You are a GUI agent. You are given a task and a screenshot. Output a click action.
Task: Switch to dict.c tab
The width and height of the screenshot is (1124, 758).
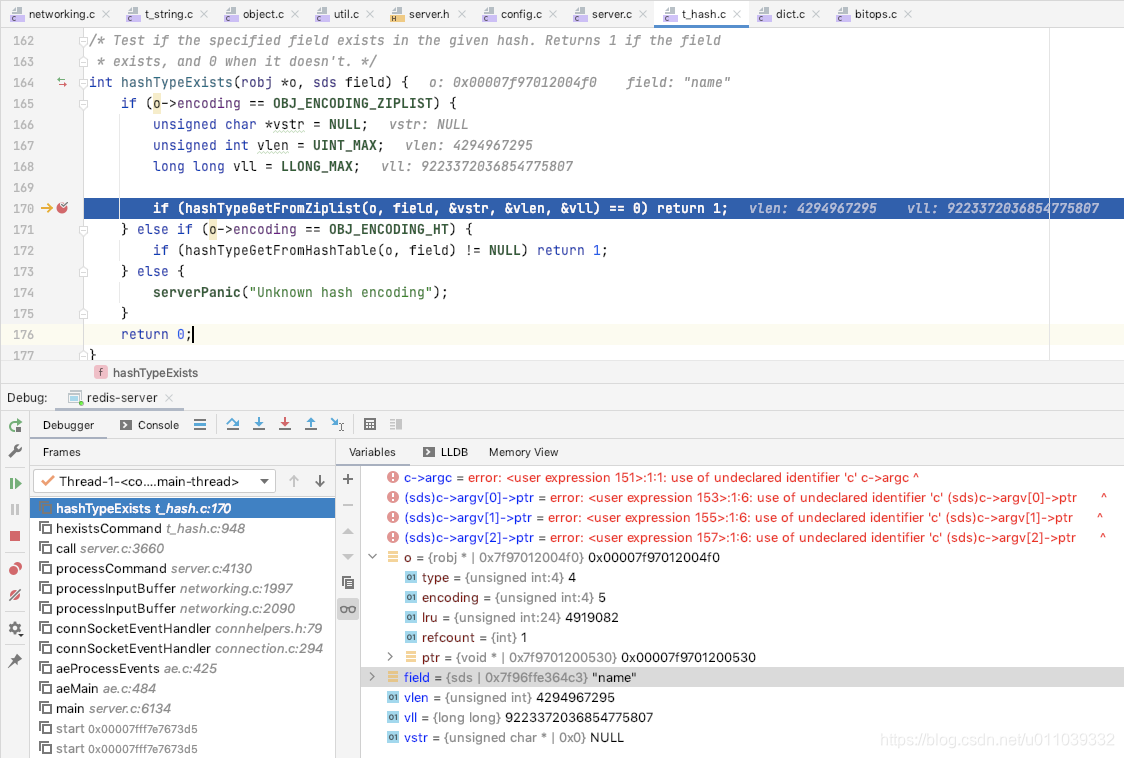coord(790,14)
